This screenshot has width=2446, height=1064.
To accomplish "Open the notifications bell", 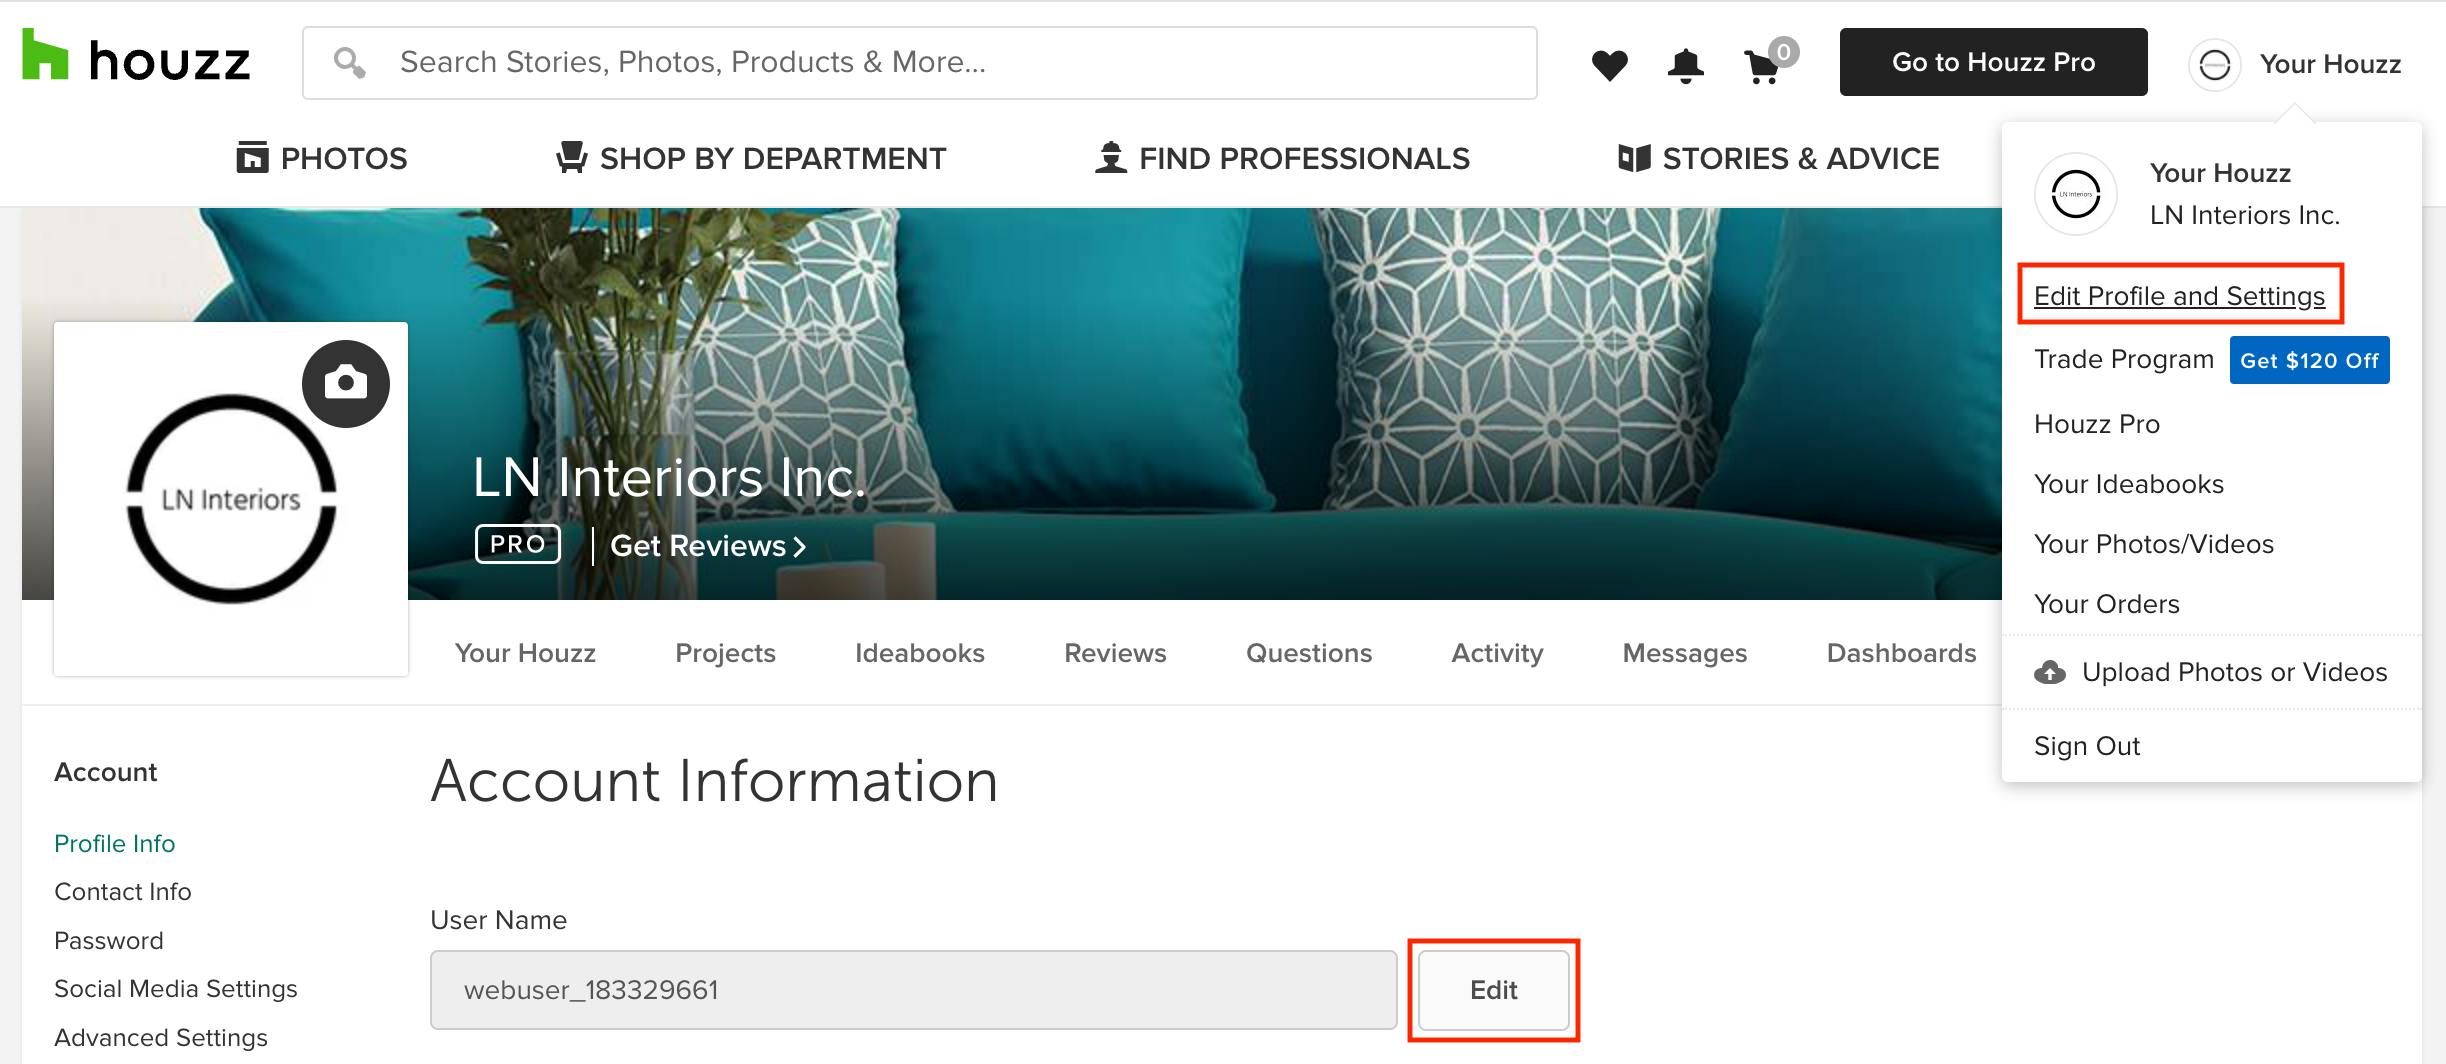I will coord(1685,66).
